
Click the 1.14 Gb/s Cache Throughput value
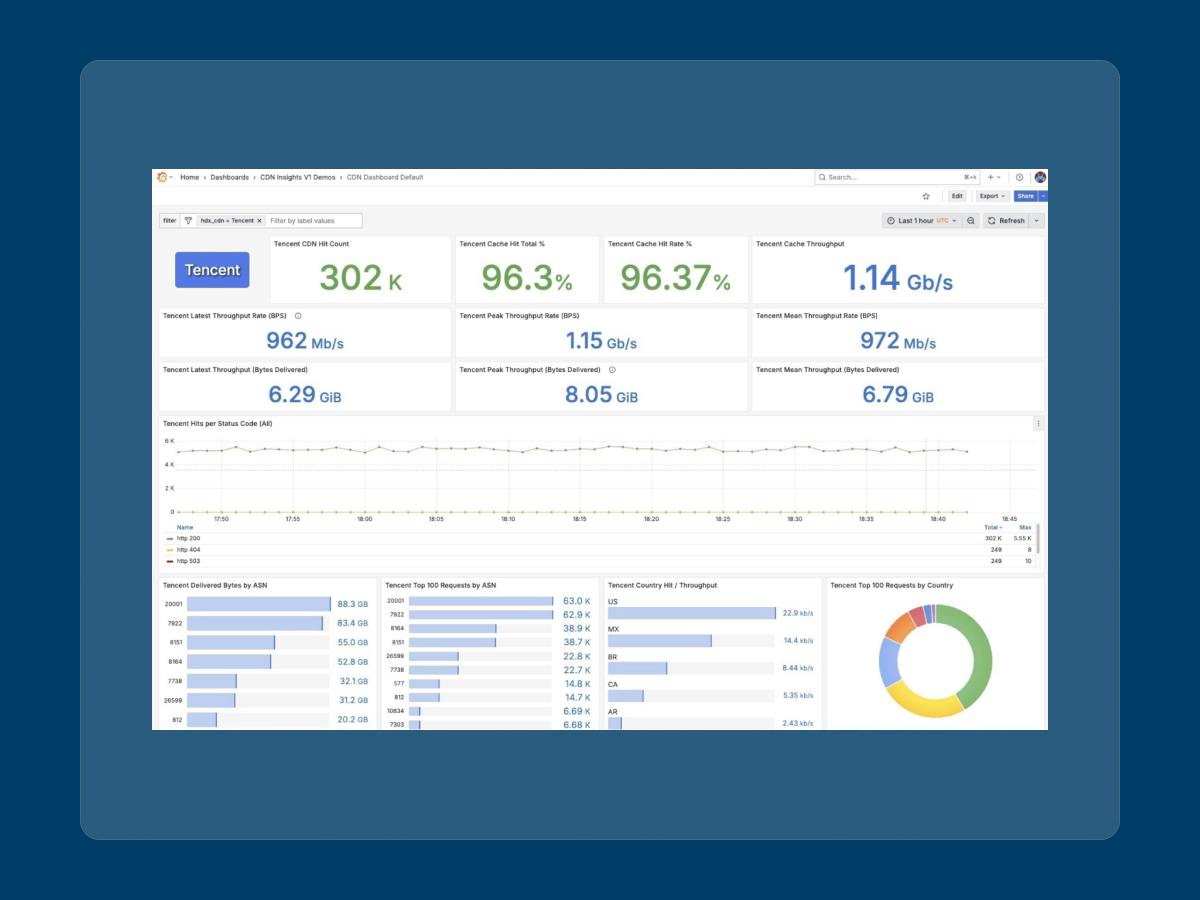pos(897,278)
